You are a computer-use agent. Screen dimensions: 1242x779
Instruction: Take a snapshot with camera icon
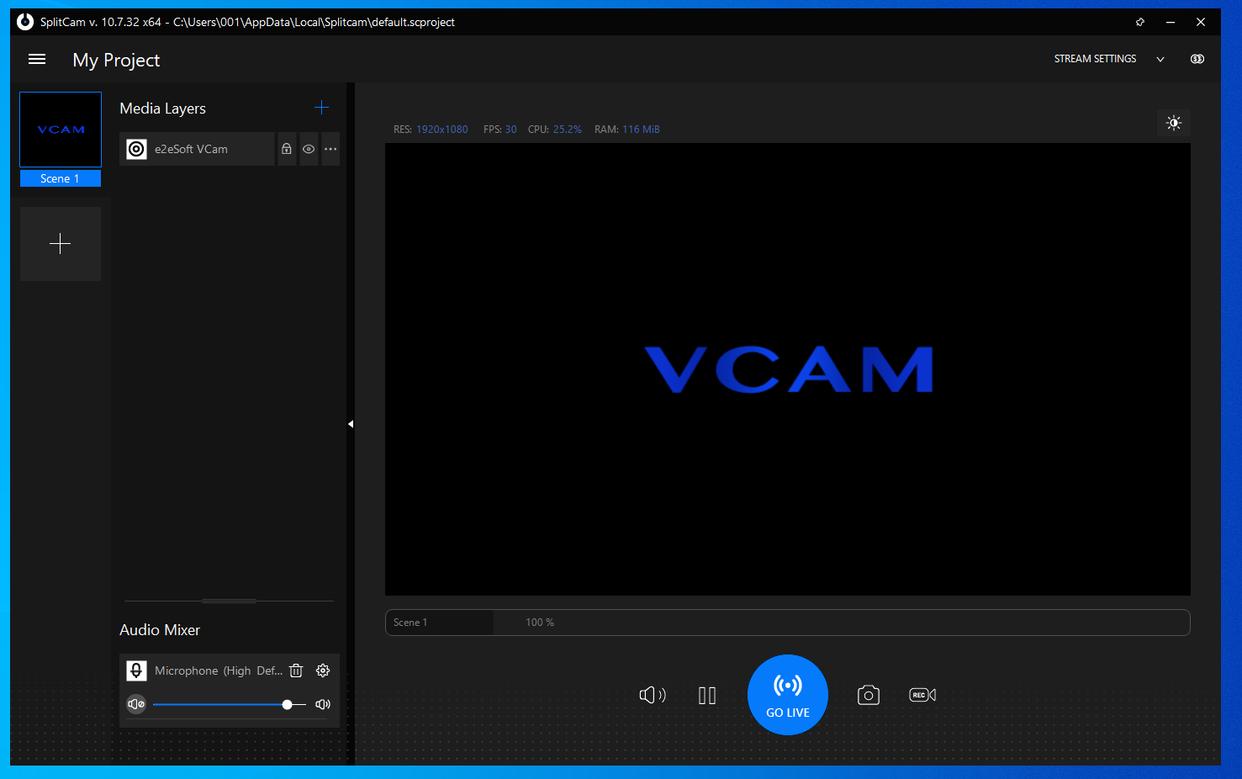click(868, 695)
